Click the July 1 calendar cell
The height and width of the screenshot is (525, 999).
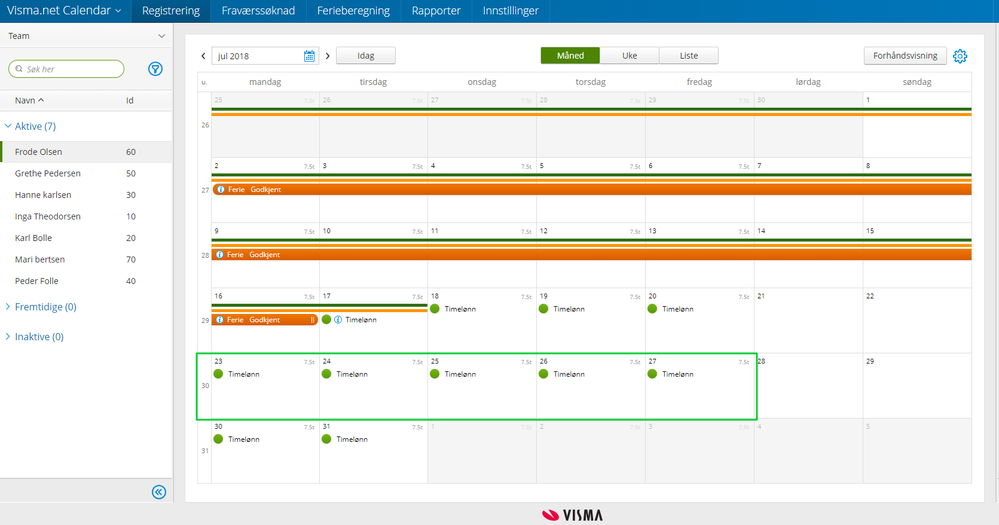917,125
